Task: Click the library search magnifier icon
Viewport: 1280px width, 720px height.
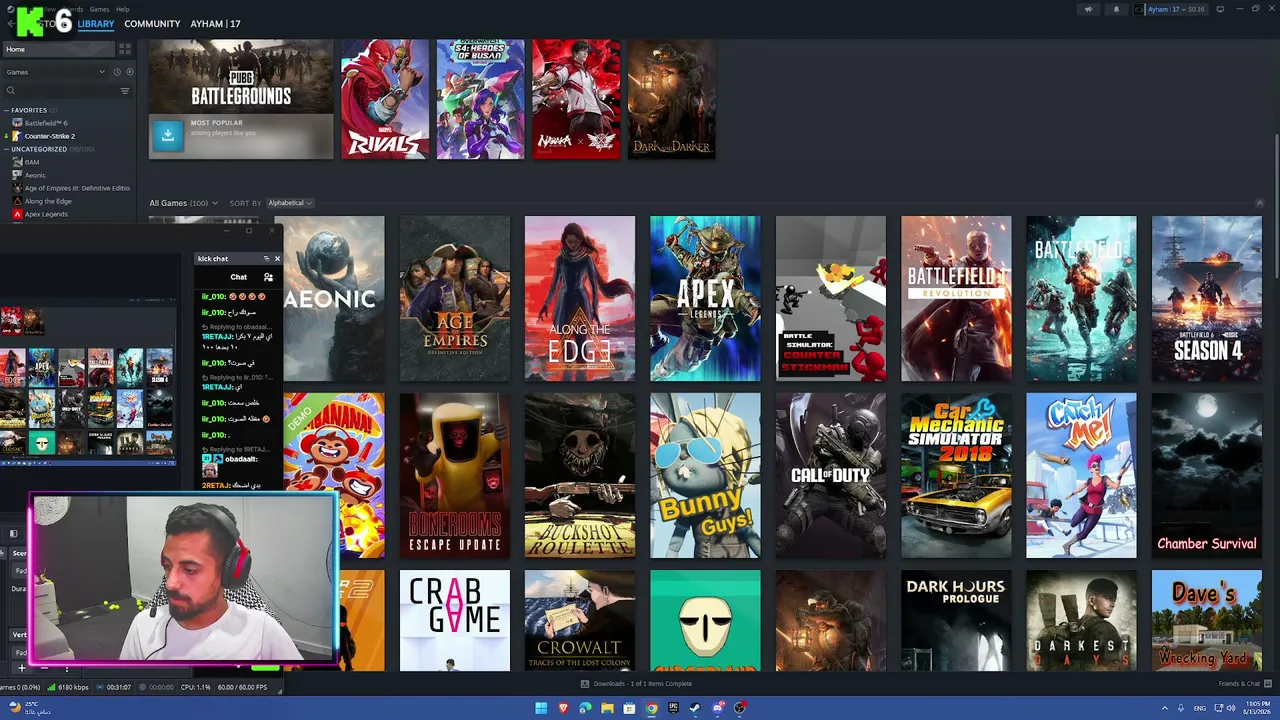Action: (11, 91)
